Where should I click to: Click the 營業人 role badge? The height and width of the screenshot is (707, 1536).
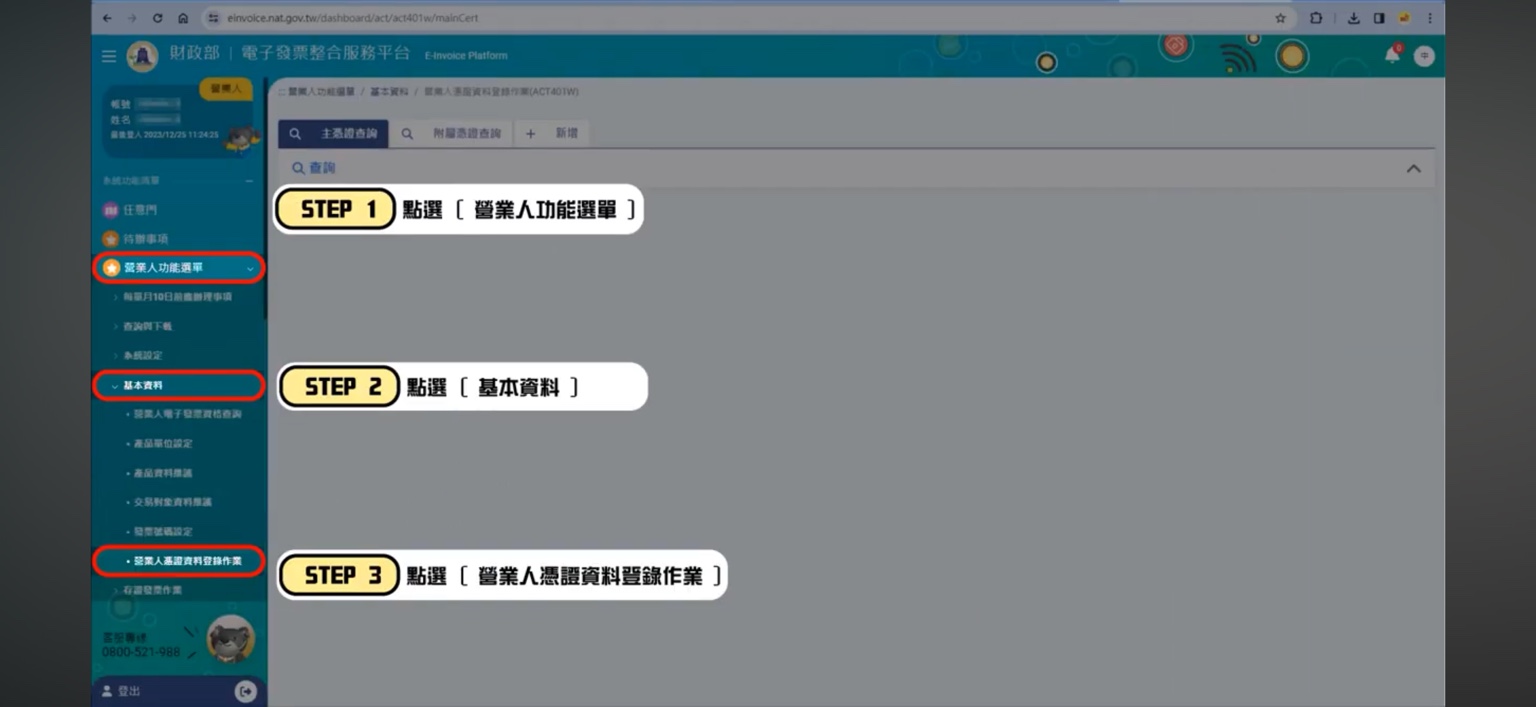coord(225,89)
